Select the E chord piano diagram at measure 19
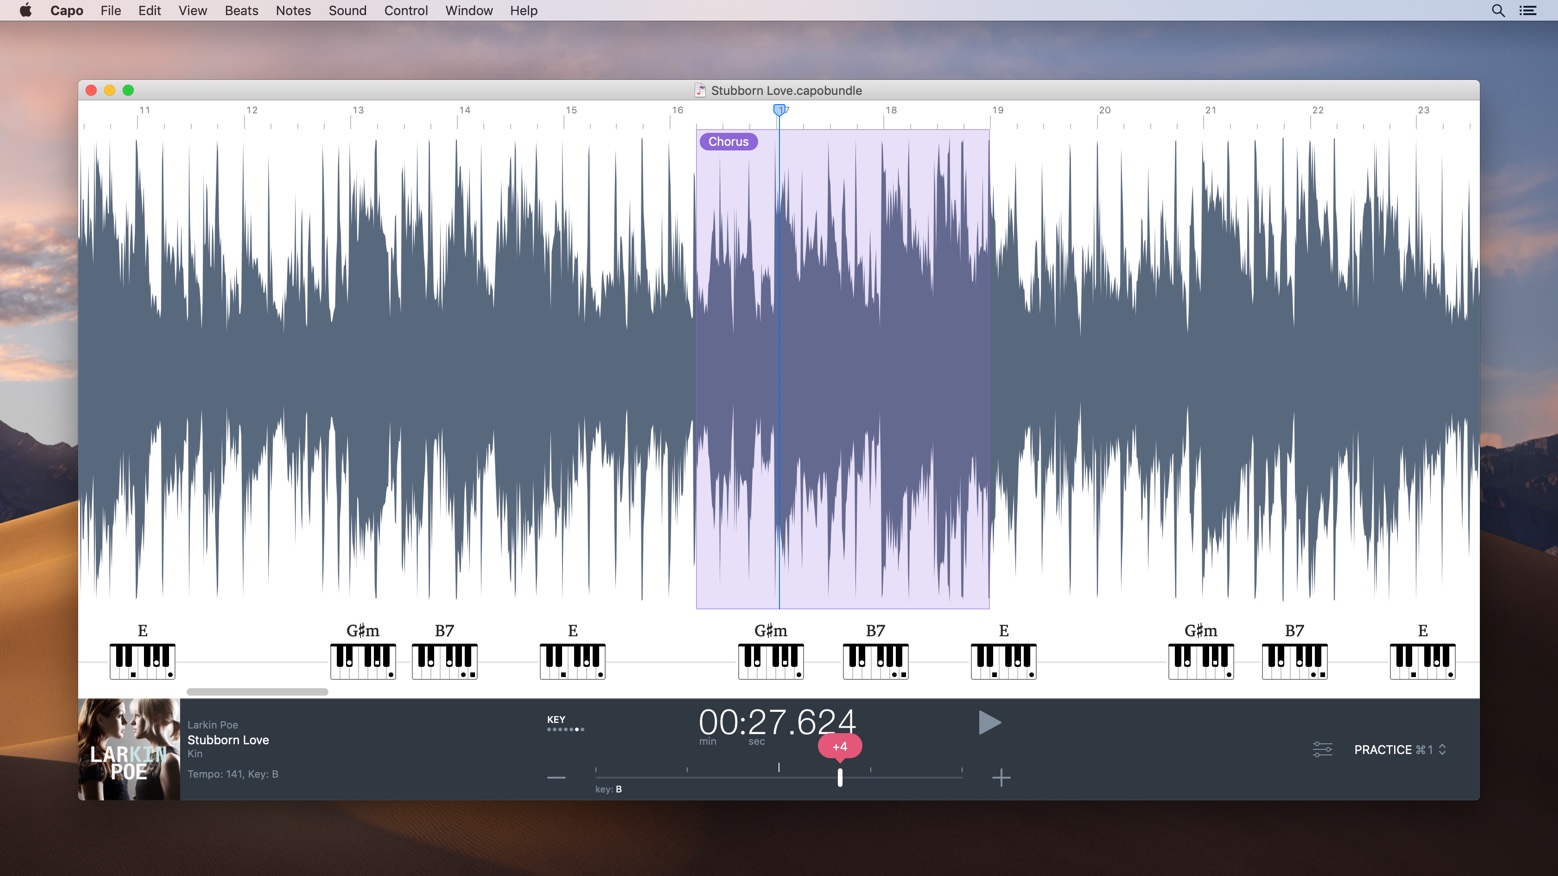1558x876 pixels. click(x=1004, y=661)
